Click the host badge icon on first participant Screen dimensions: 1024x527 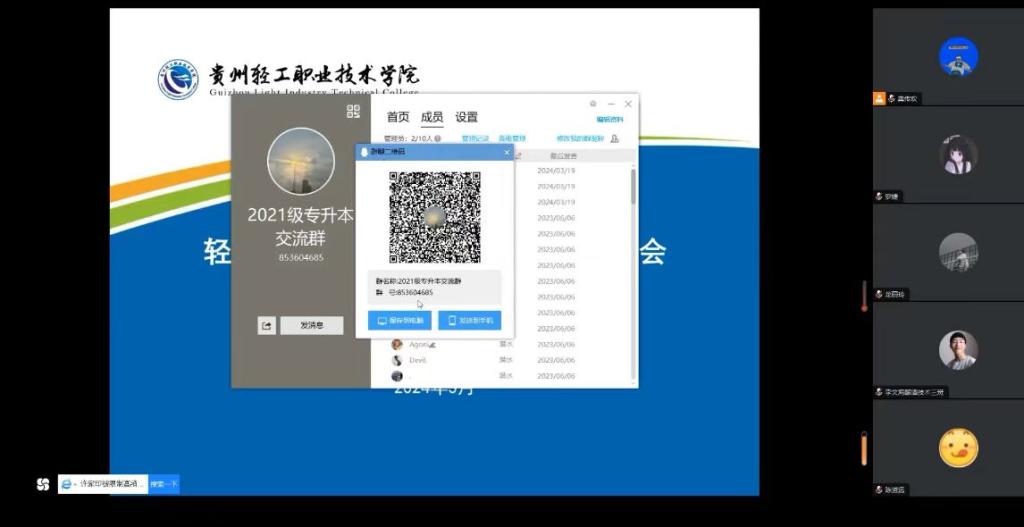pos(879,99)
